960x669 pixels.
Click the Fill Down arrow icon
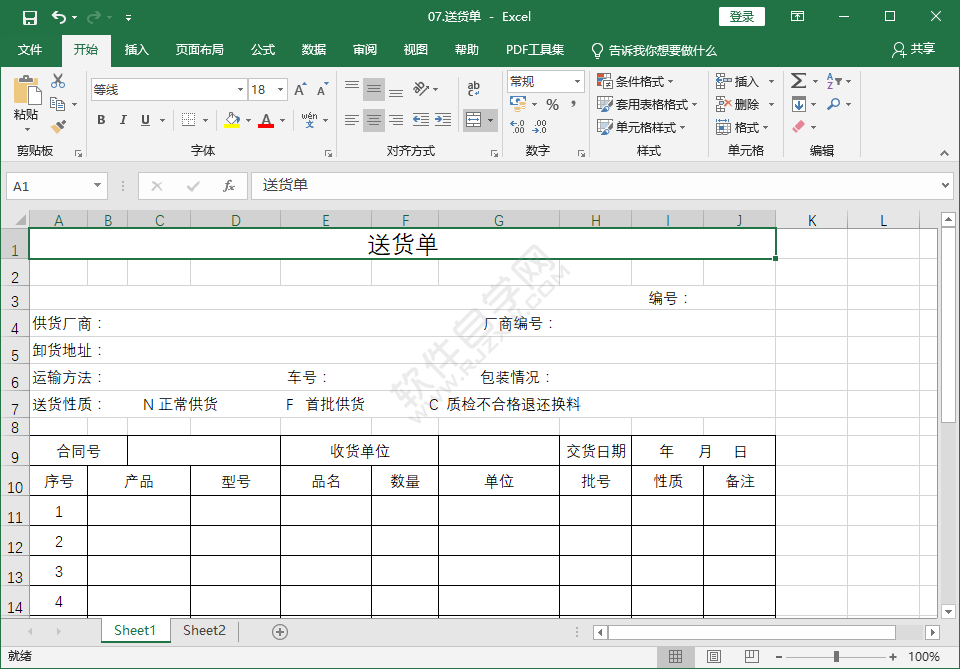[798, 104]
